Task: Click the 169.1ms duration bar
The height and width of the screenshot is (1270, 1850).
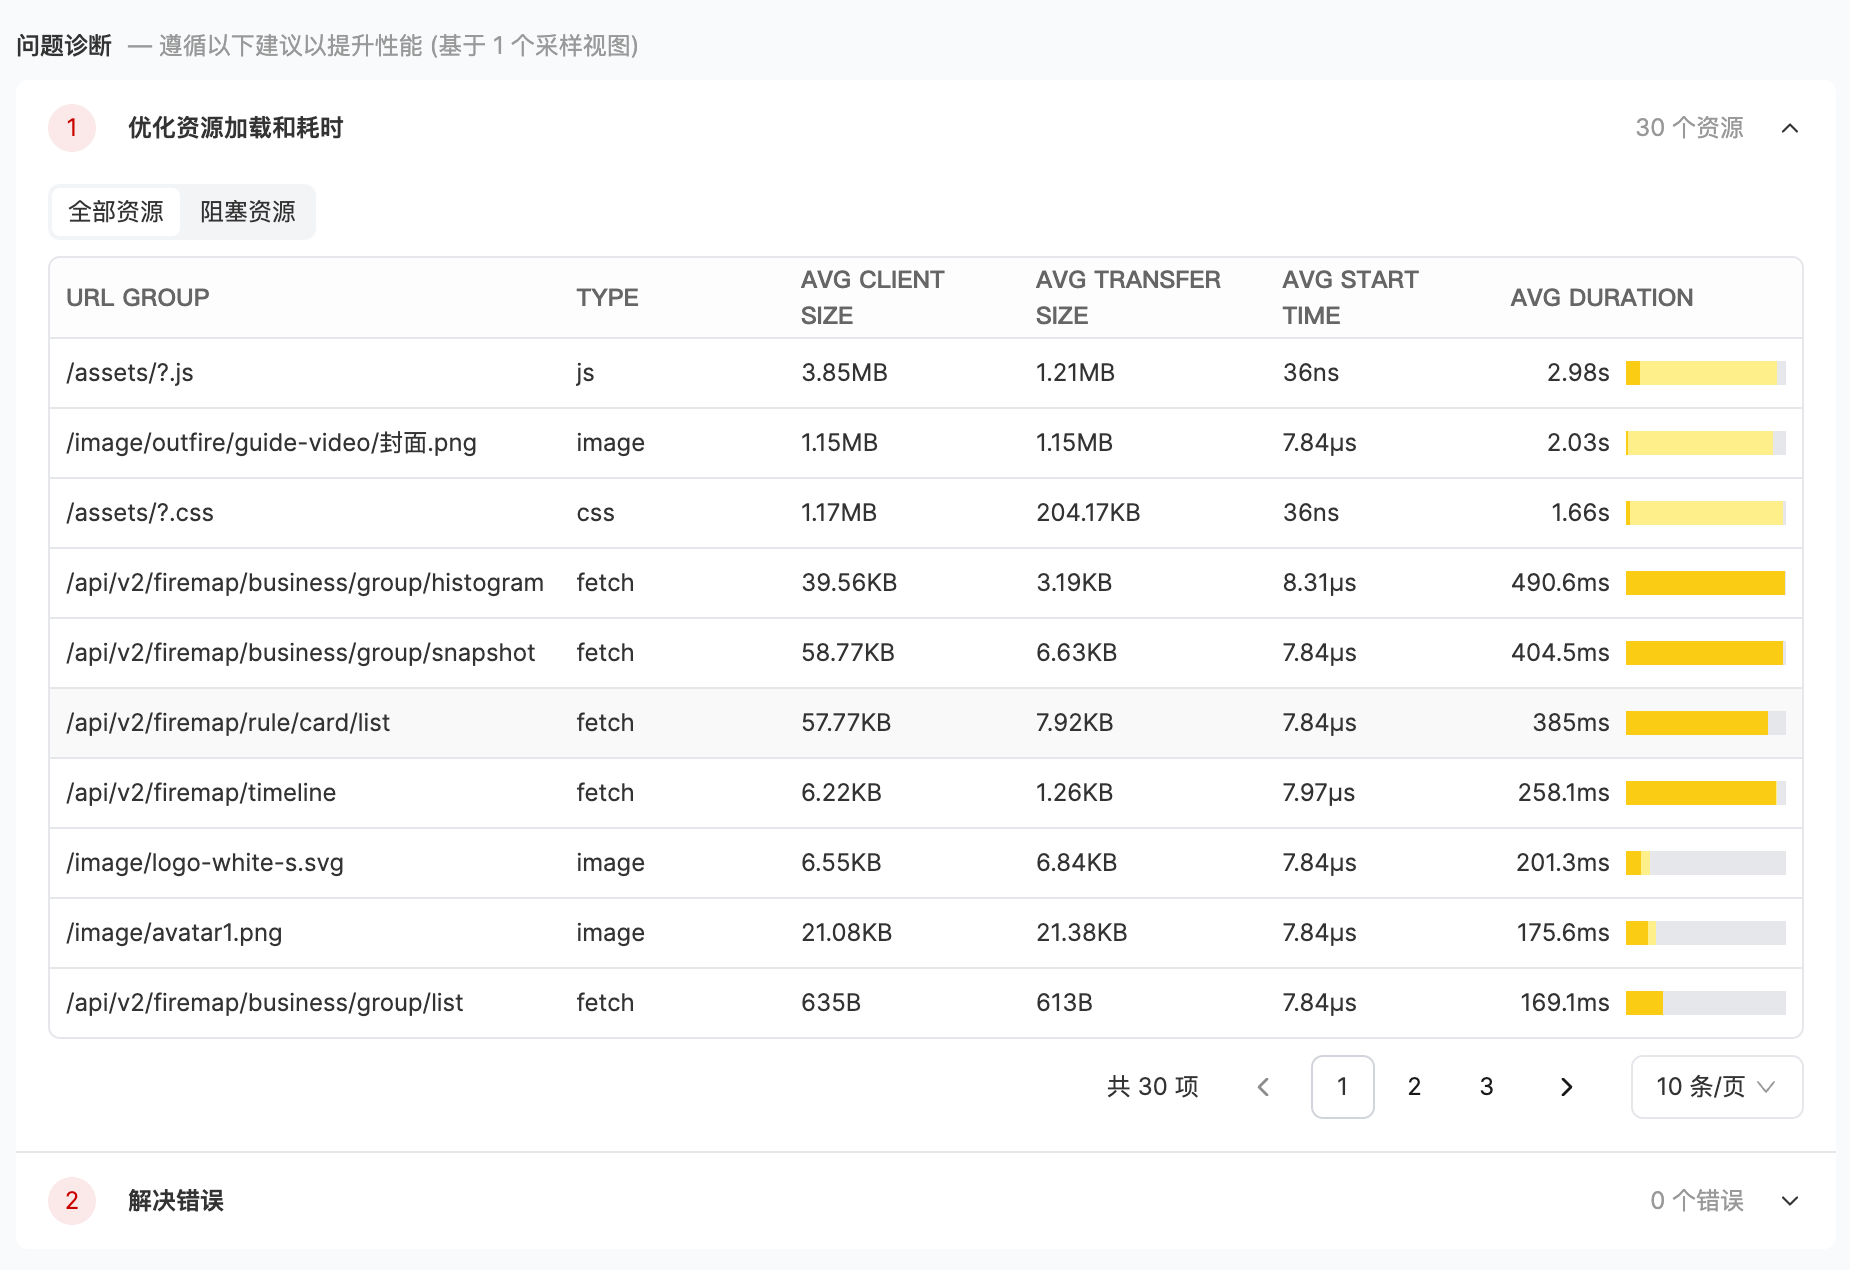Action: click(x=1706, y=1003)
